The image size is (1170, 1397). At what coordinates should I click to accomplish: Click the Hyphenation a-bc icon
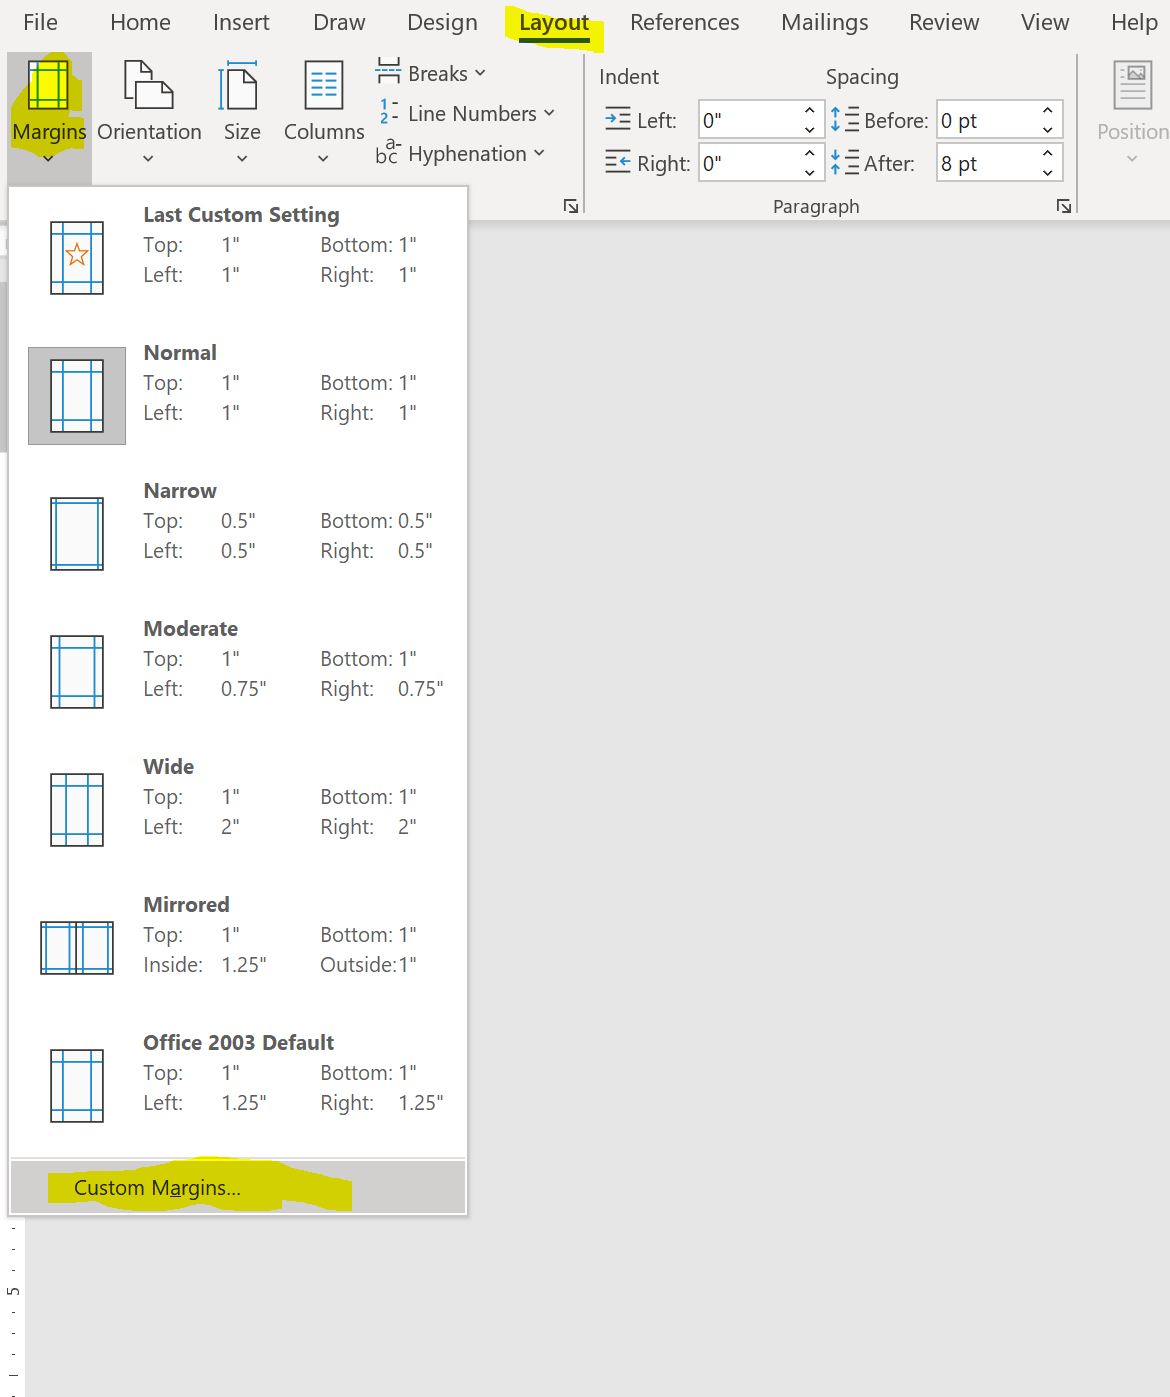coord(388,151)
